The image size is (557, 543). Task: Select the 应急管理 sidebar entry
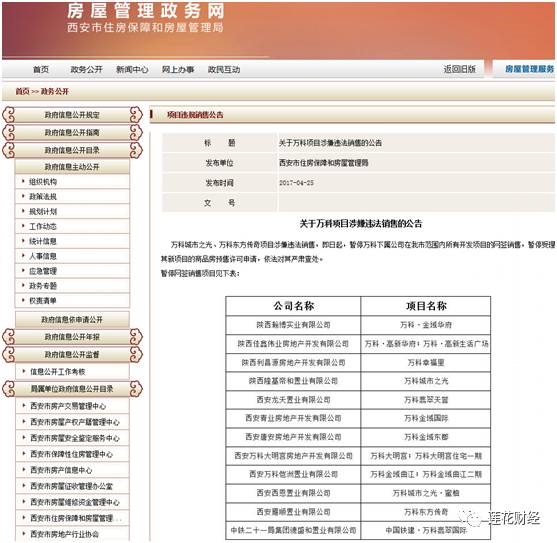click(x=43, y=271)
